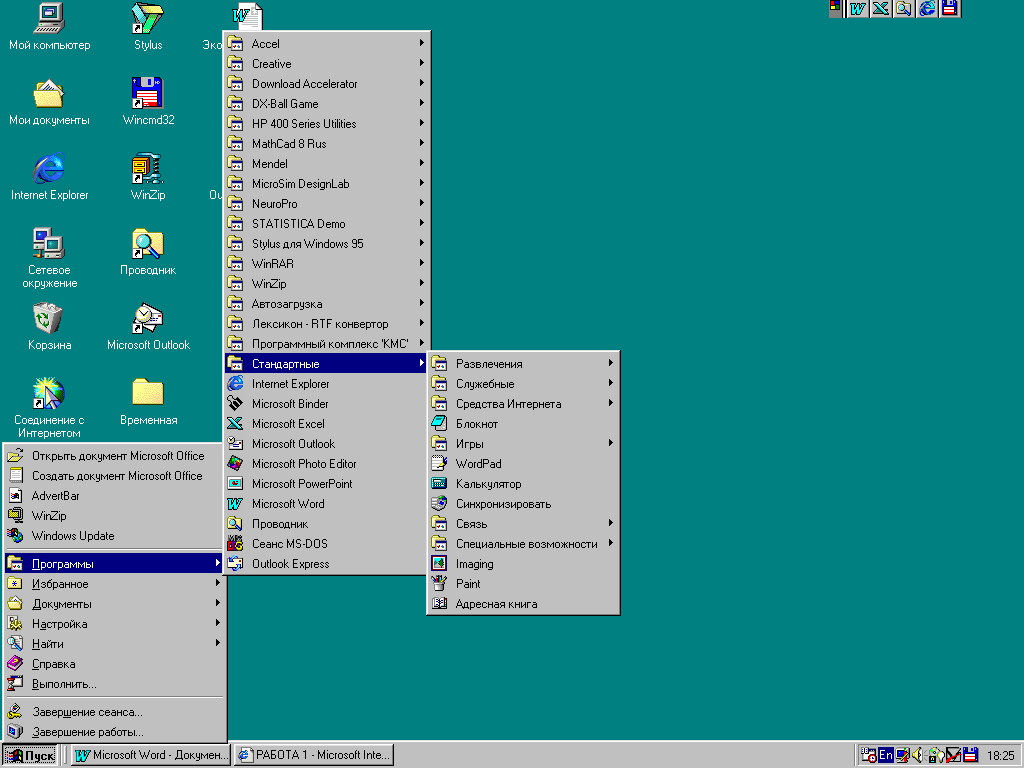Select the Корзина recycle bin icon
Screen dimensions: 1024x768
tap(49, 327)
